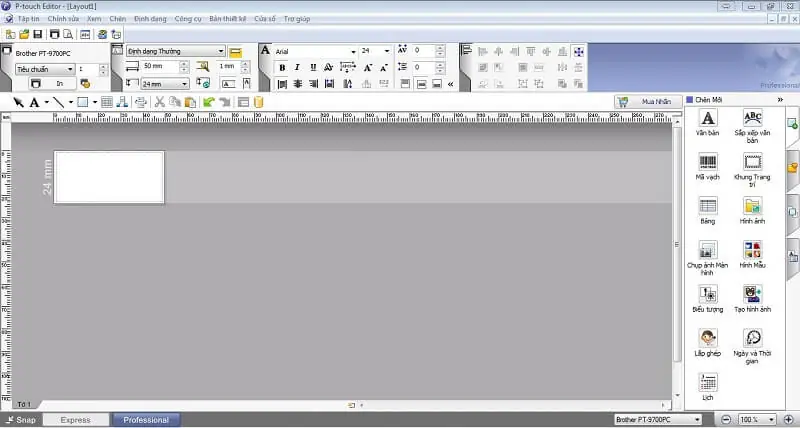Viewport: 800px width, 428px height.
Task: Insert Sắp xếp văn bản object
Action: click(x=753, y=126)
